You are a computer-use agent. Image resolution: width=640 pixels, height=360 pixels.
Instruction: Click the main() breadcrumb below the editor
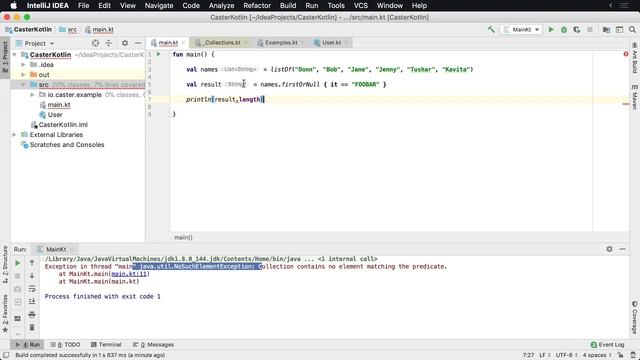click(183, 237)
